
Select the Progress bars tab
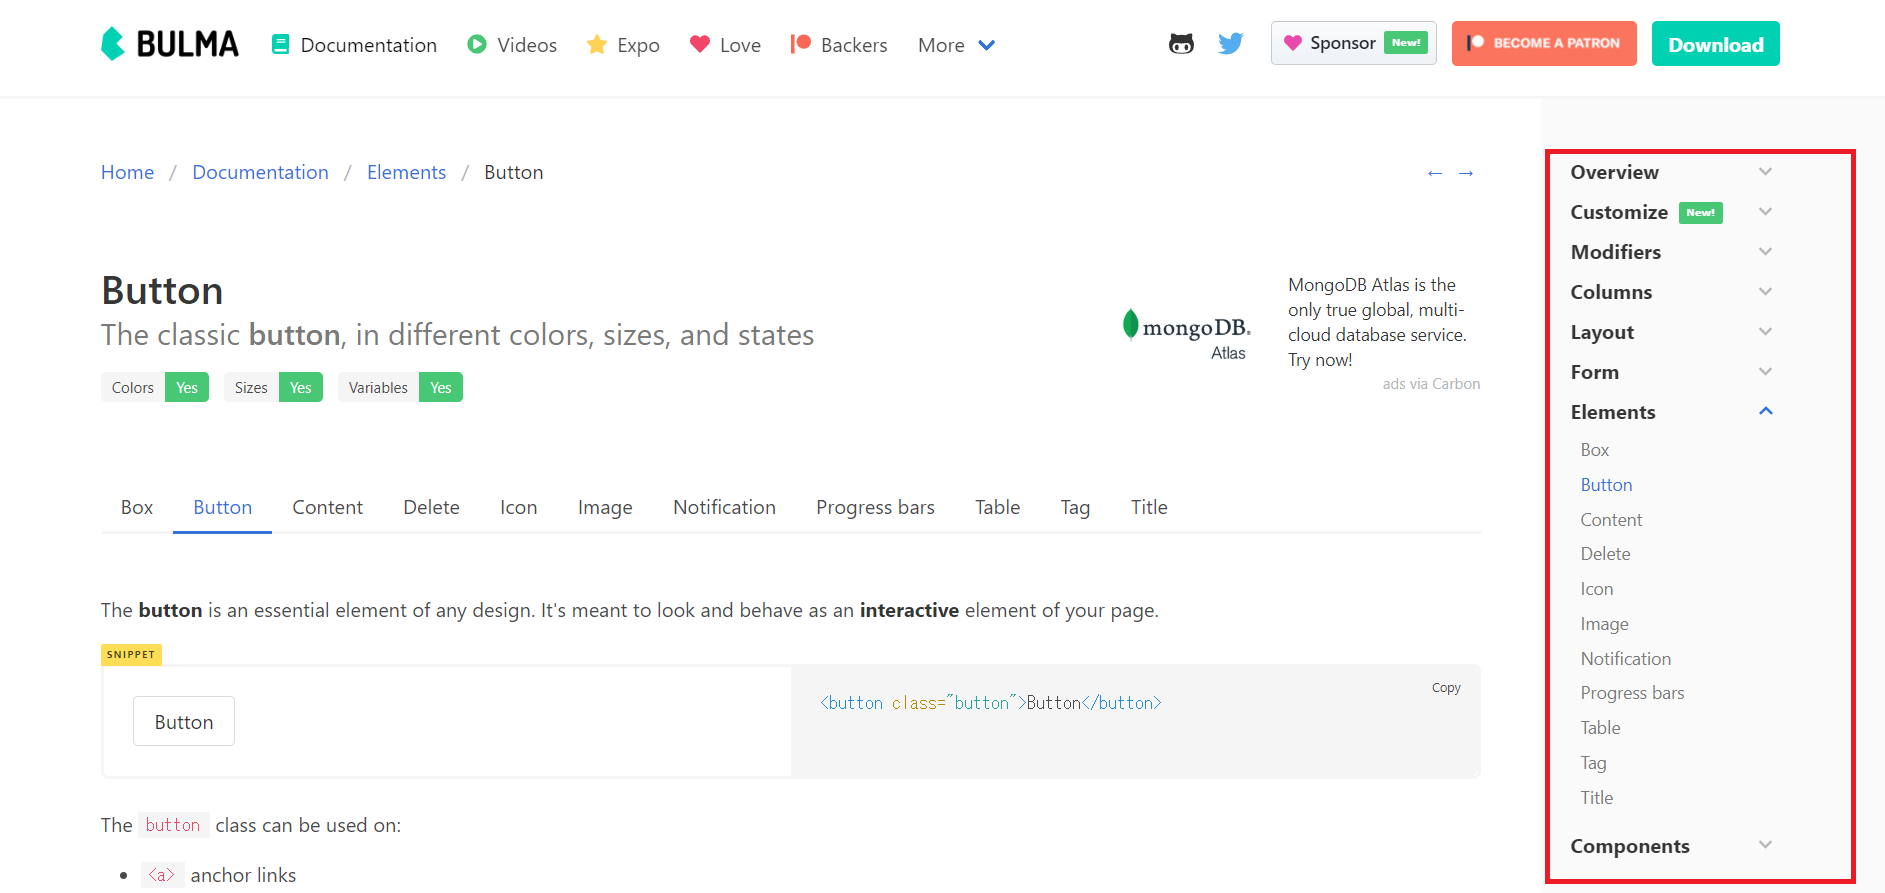[x=875, y=508]
